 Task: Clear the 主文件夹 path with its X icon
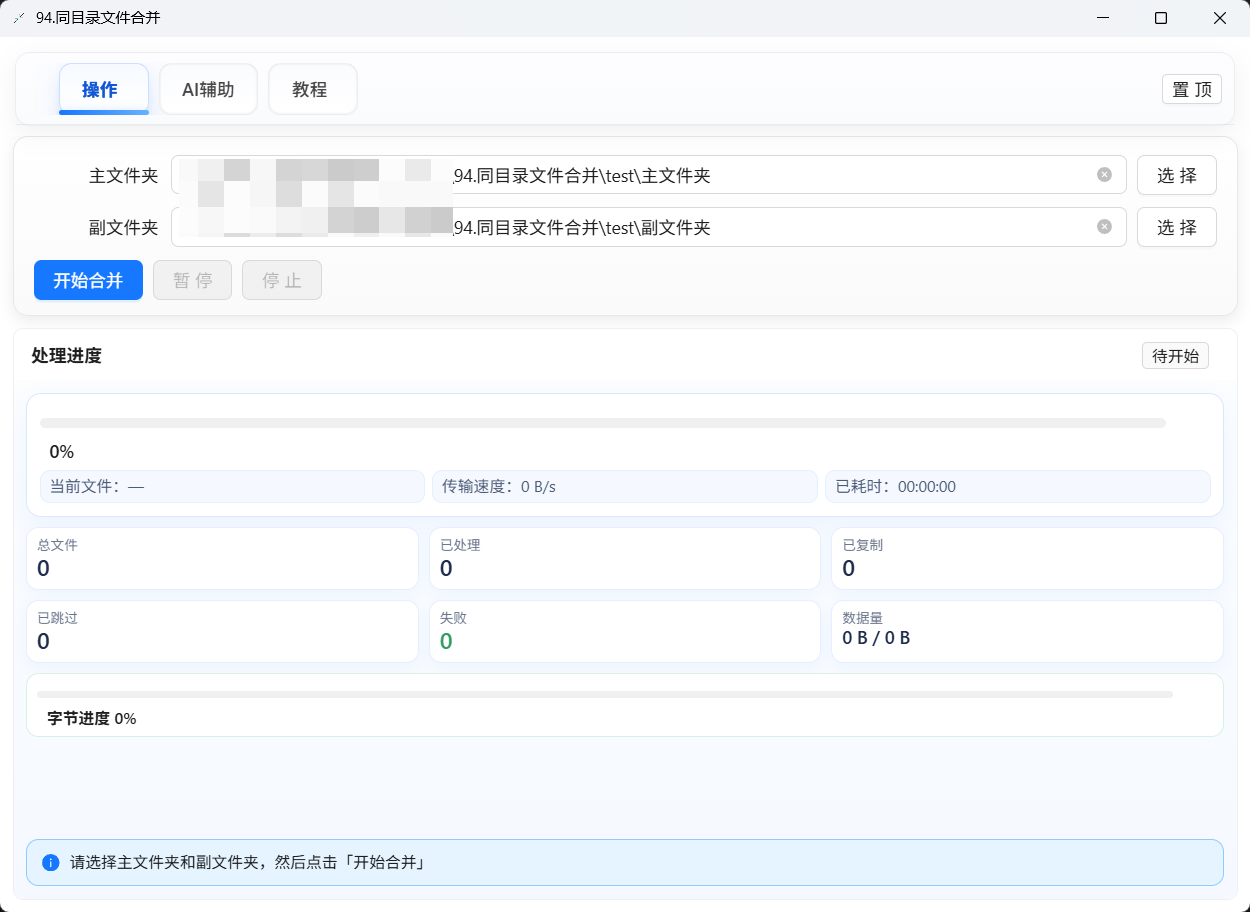tap(1104, 175)
